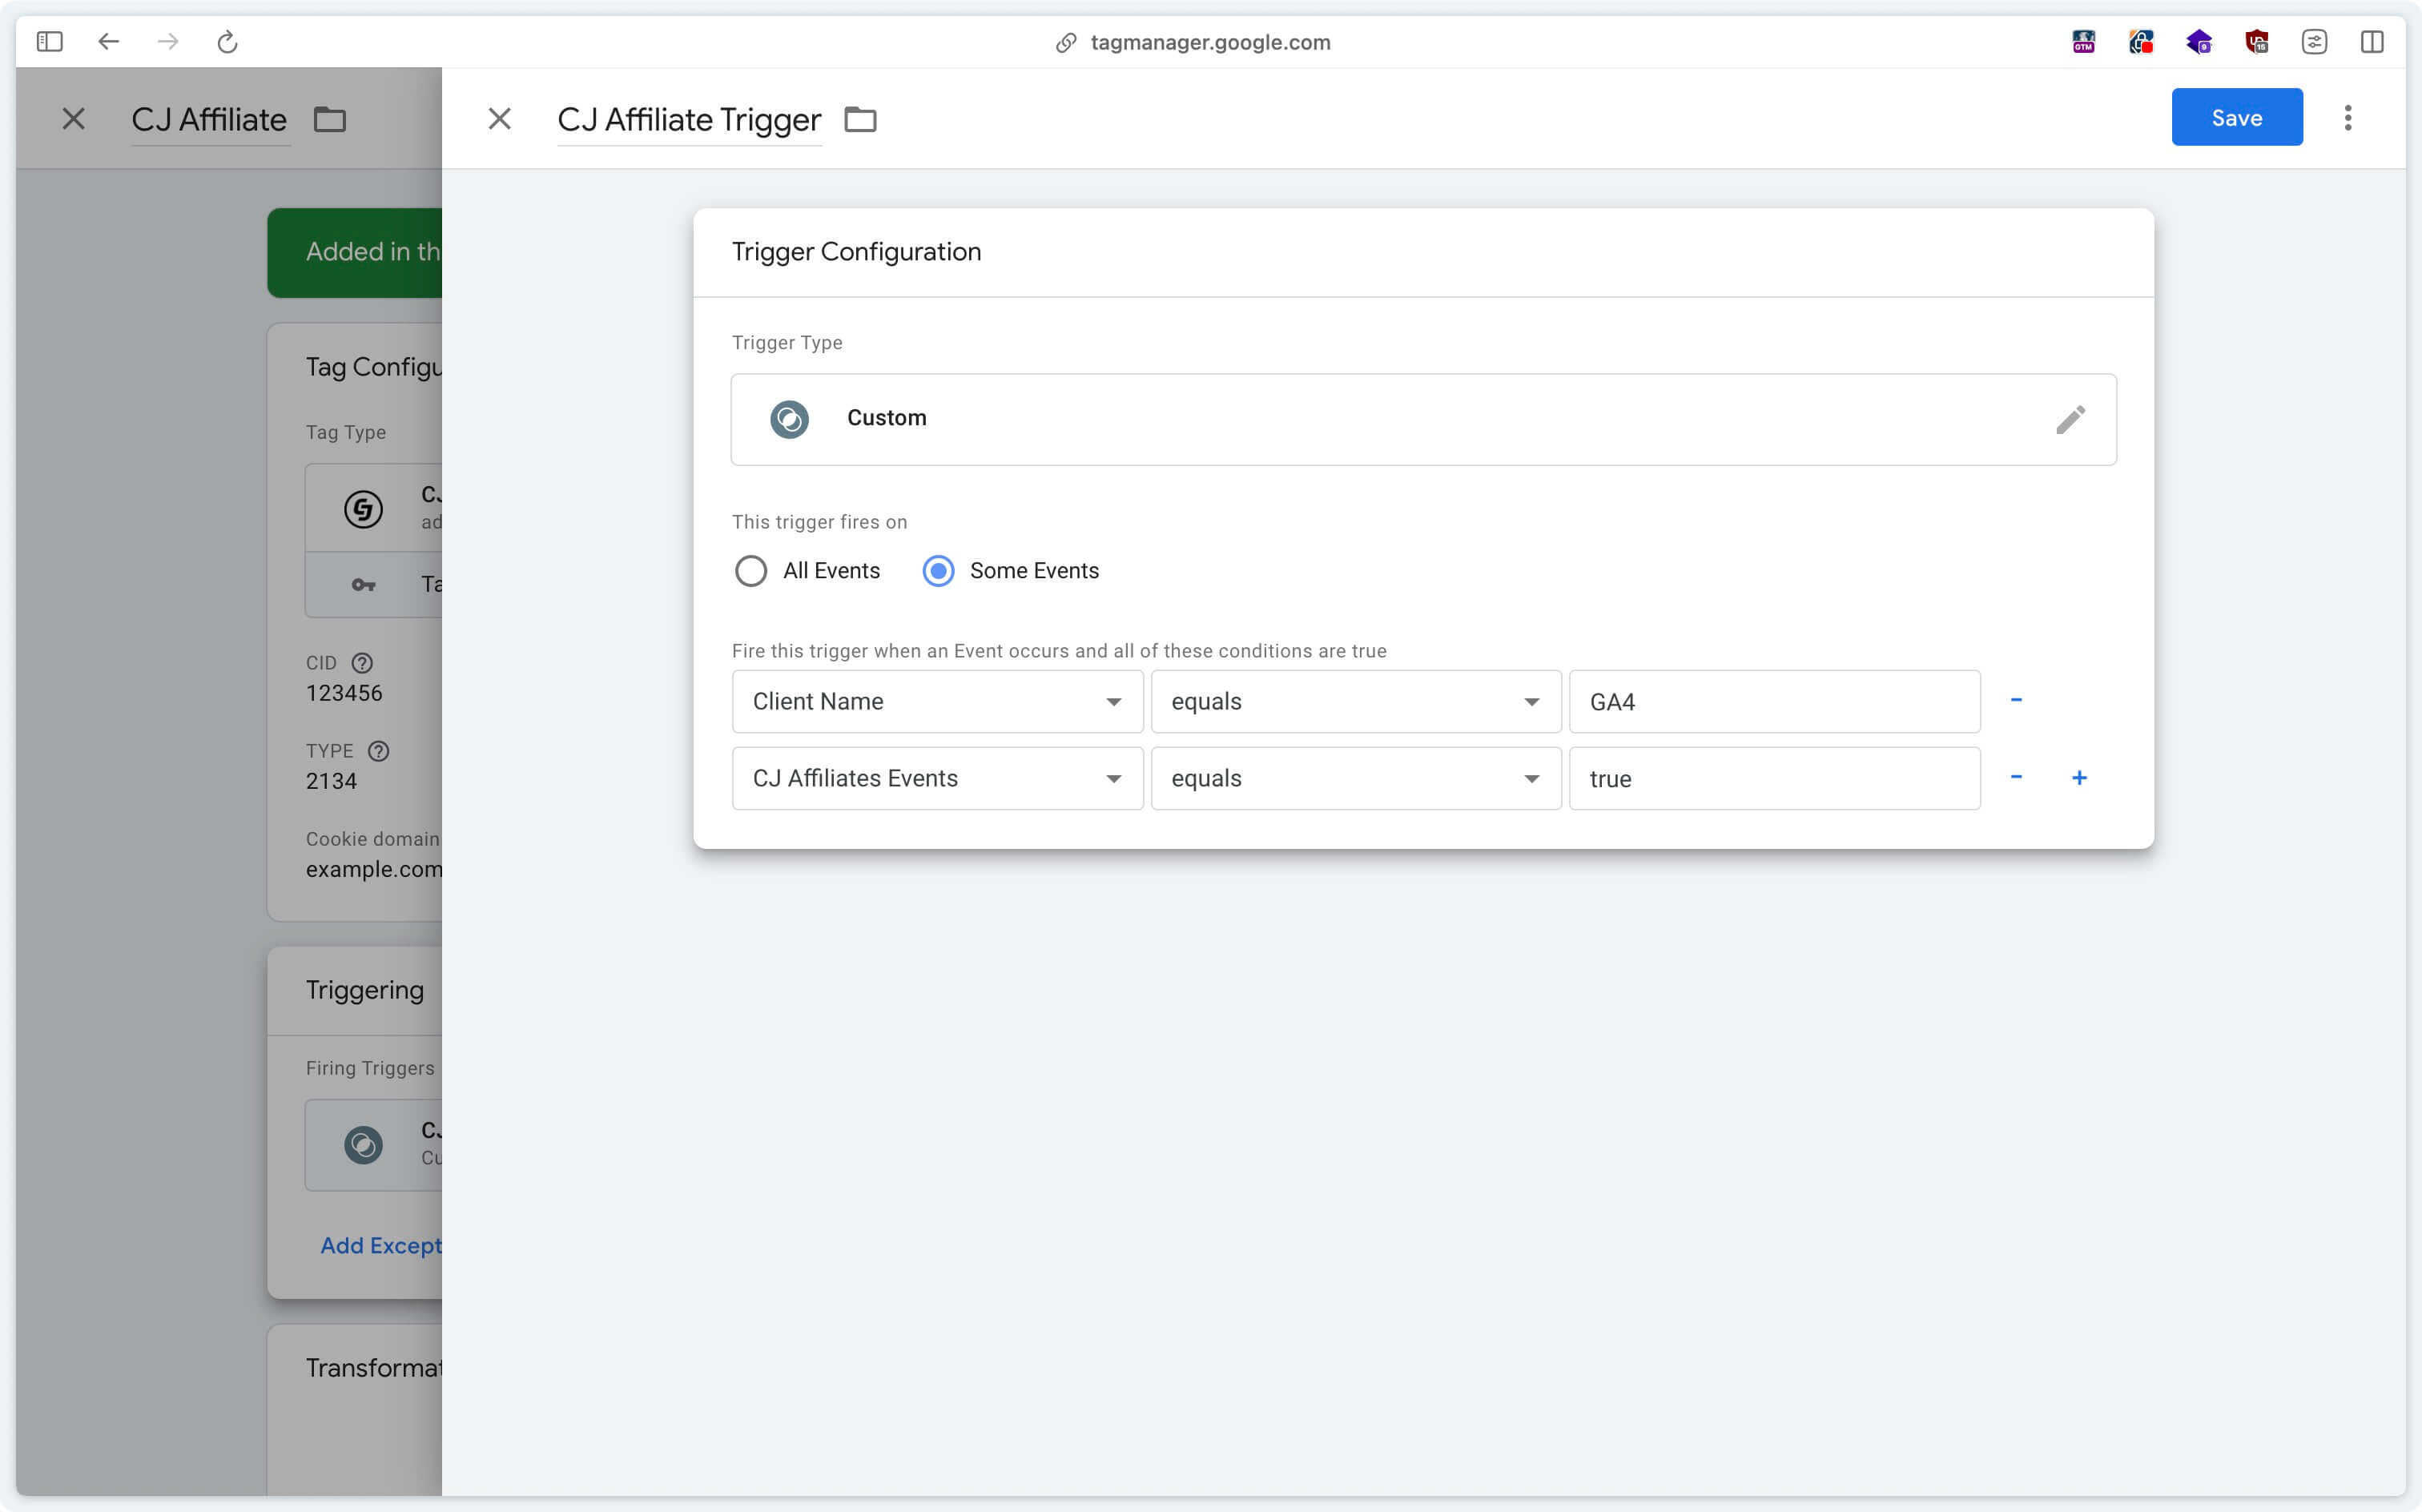Click the Custom trigger type icon
Image resolution: width=2422 pixels, height=1512 pixels.
pos(789,419)
